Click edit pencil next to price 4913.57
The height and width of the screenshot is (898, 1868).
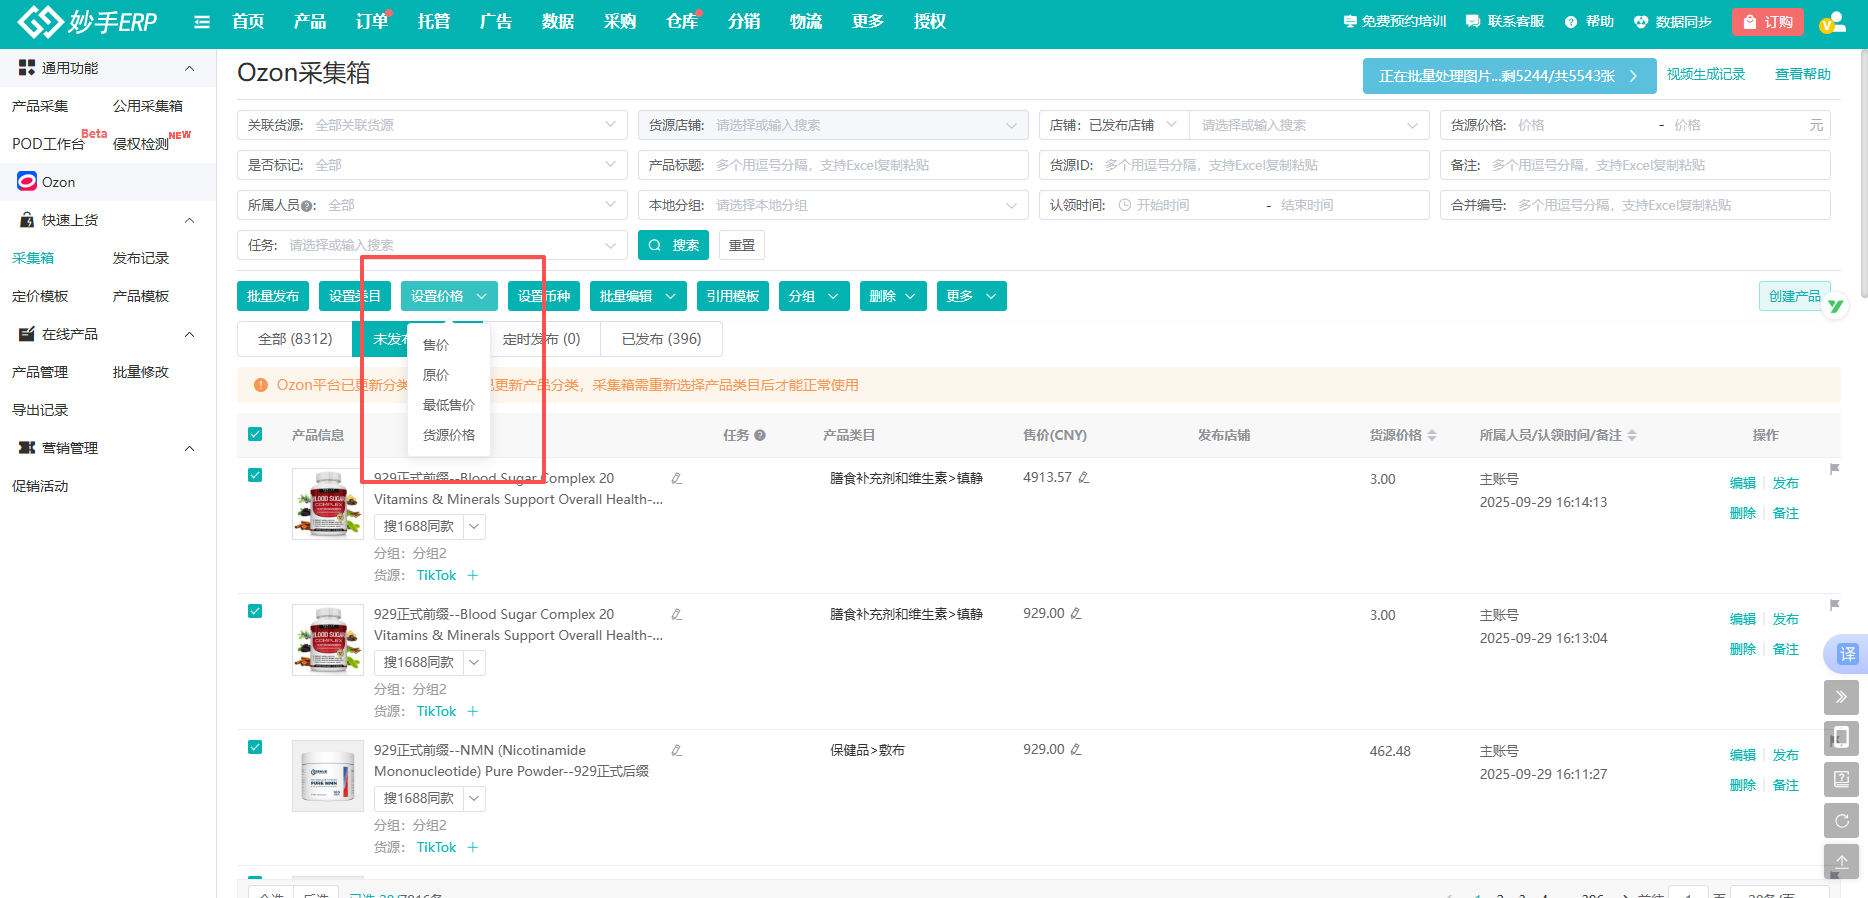[x=1084, y=478]
